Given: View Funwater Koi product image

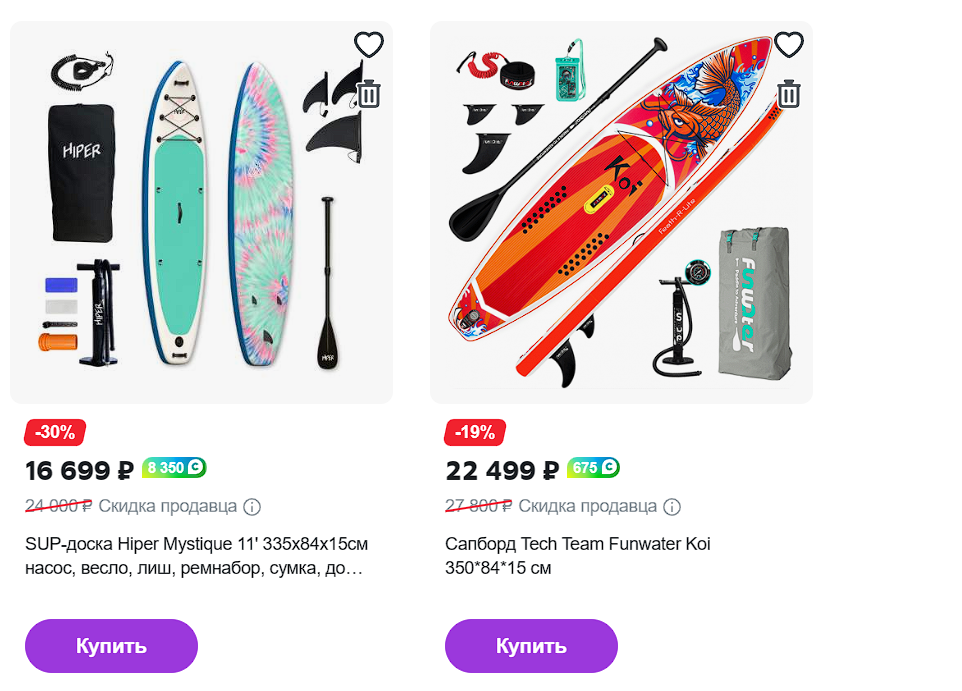Looking at the screenshot, I should point(620,213).
